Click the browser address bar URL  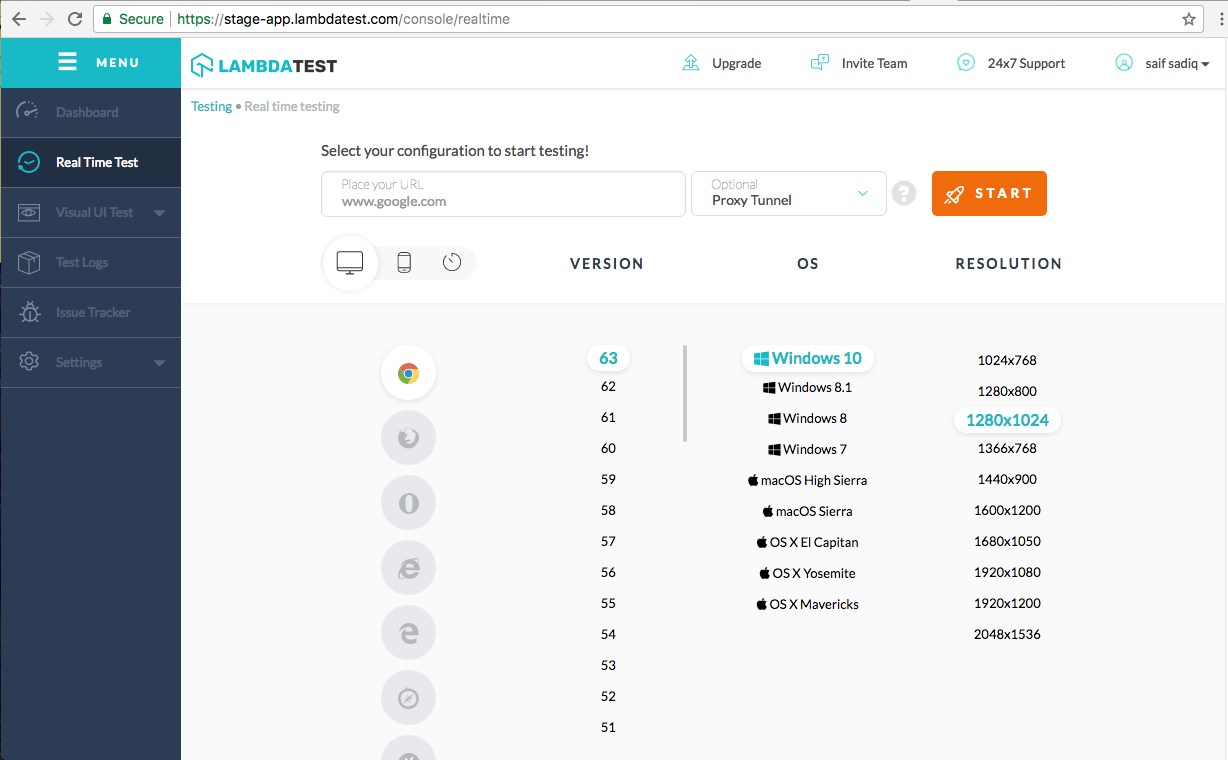click(x=343, y=19)
